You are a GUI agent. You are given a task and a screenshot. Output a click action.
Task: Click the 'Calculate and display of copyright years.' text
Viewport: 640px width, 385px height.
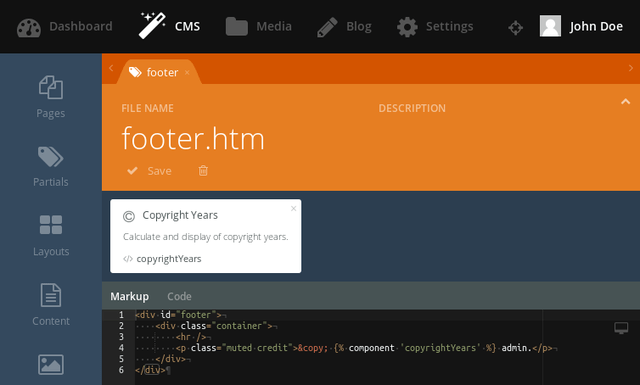pos(206,237)
